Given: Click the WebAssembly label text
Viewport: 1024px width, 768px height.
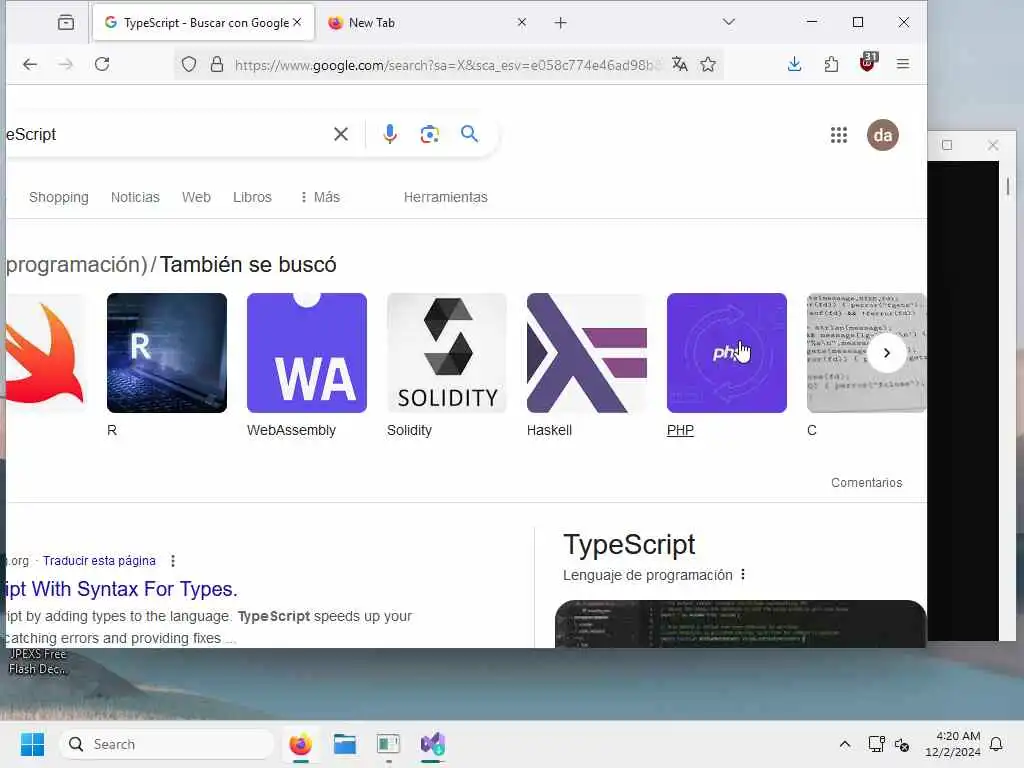Looking at the screenshot, I should 291,430.
